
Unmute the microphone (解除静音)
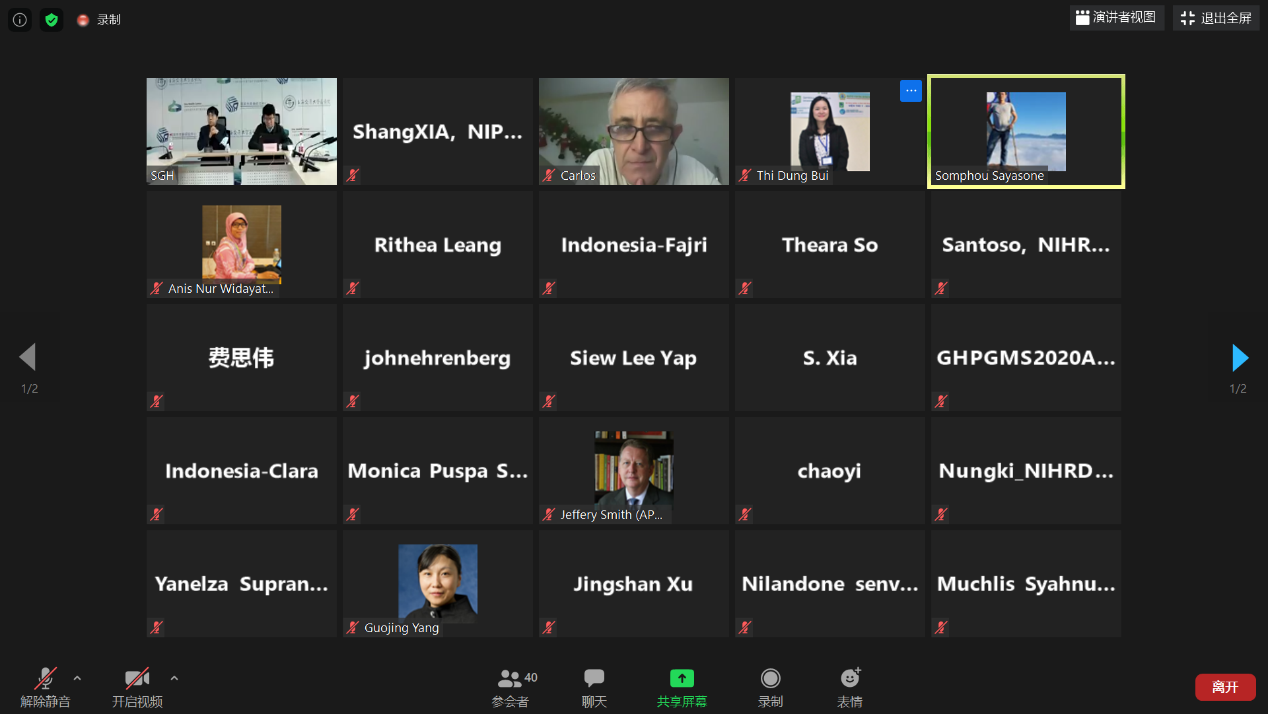click(45, 687)
